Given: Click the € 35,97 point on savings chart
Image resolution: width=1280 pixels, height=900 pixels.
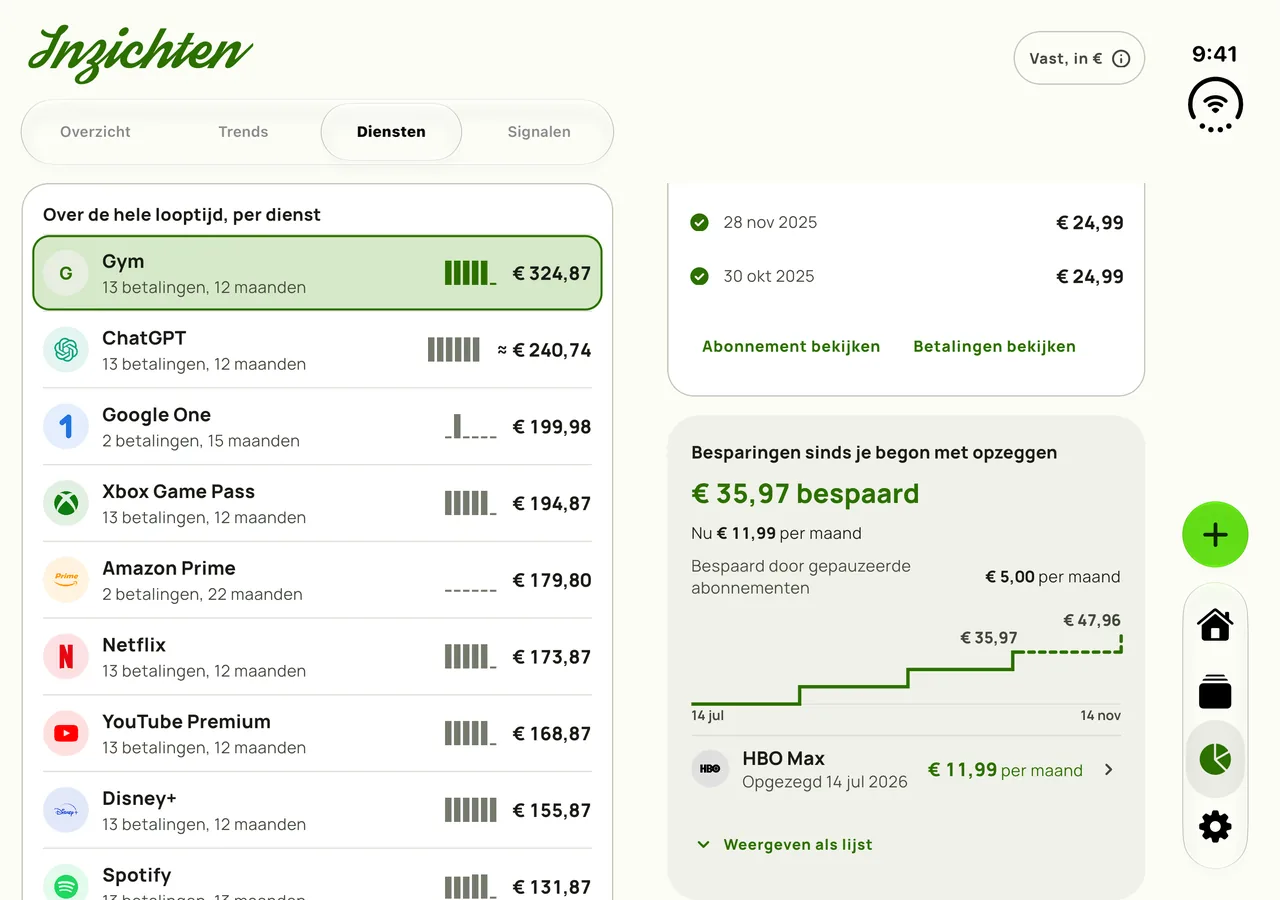Looking at the screenshot, I should coord(1014,652).
